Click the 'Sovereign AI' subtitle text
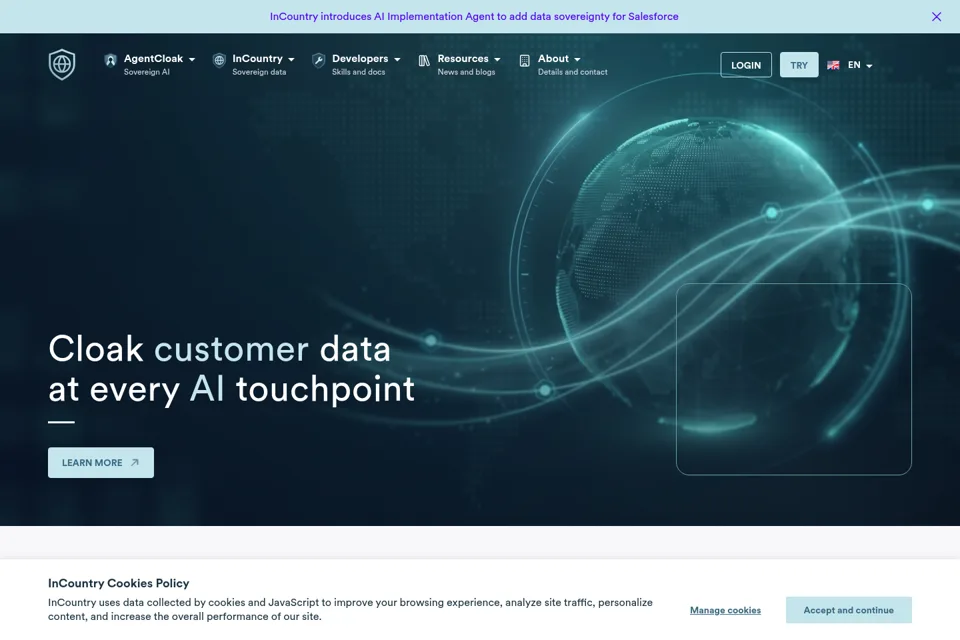 click(146, 72)
